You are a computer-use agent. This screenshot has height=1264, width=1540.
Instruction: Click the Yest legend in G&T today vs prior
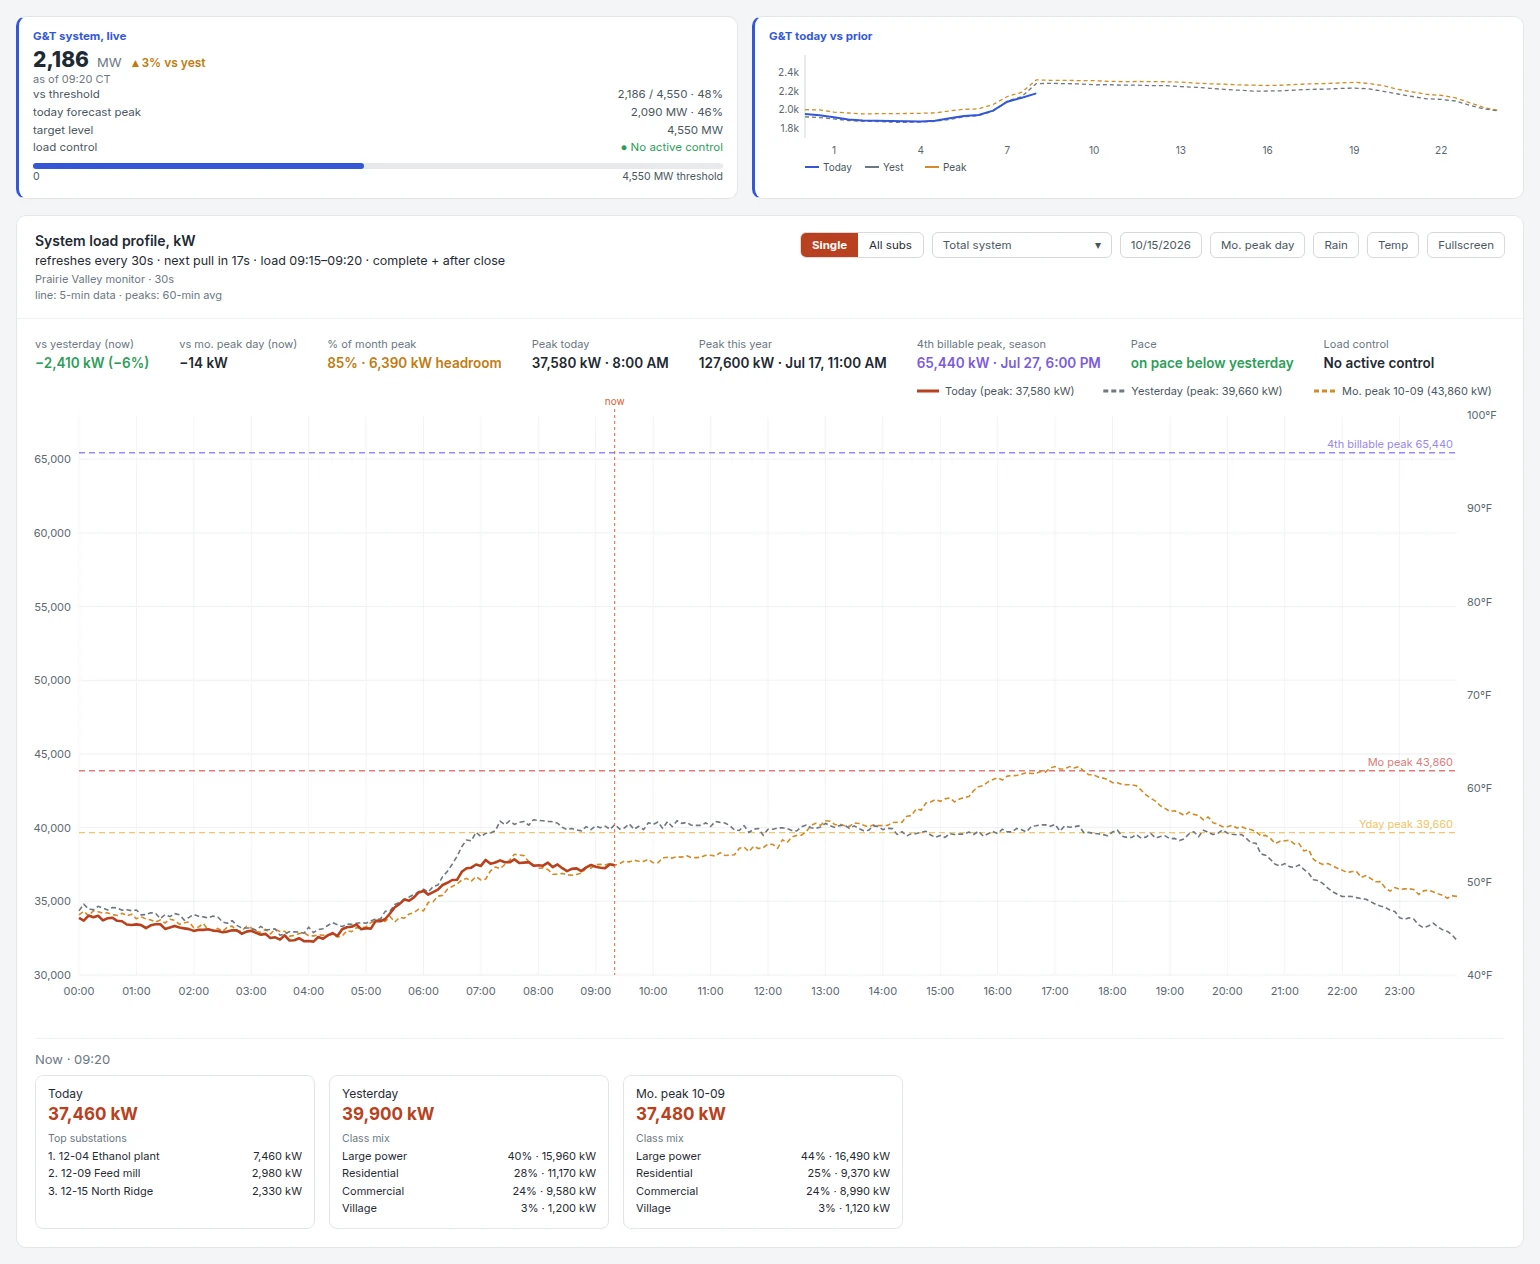pos(885,167)
